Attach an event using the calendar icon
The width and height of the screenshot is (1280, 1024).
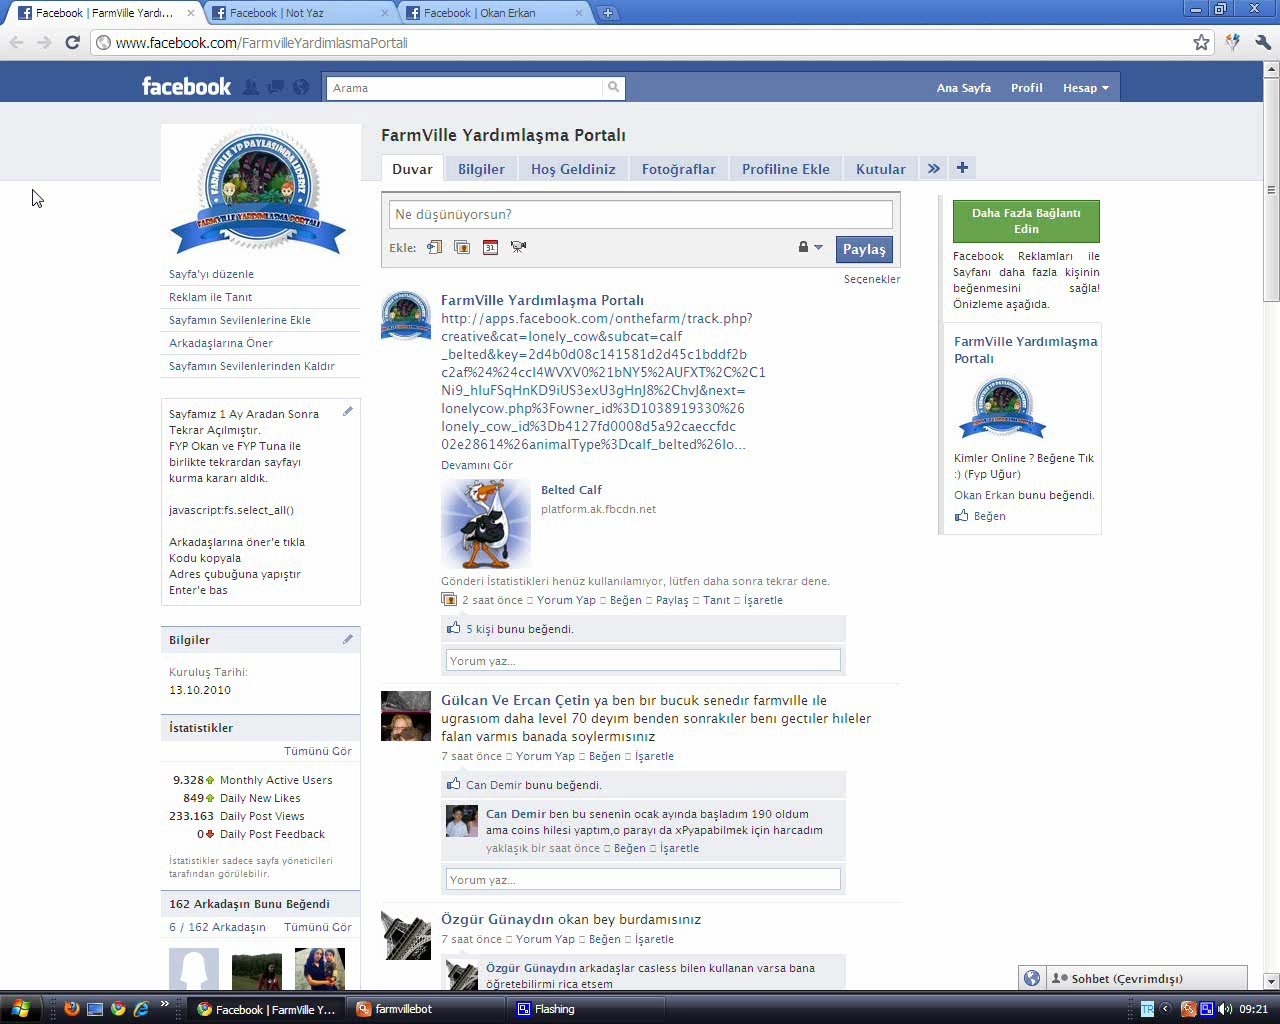(490, 247)
